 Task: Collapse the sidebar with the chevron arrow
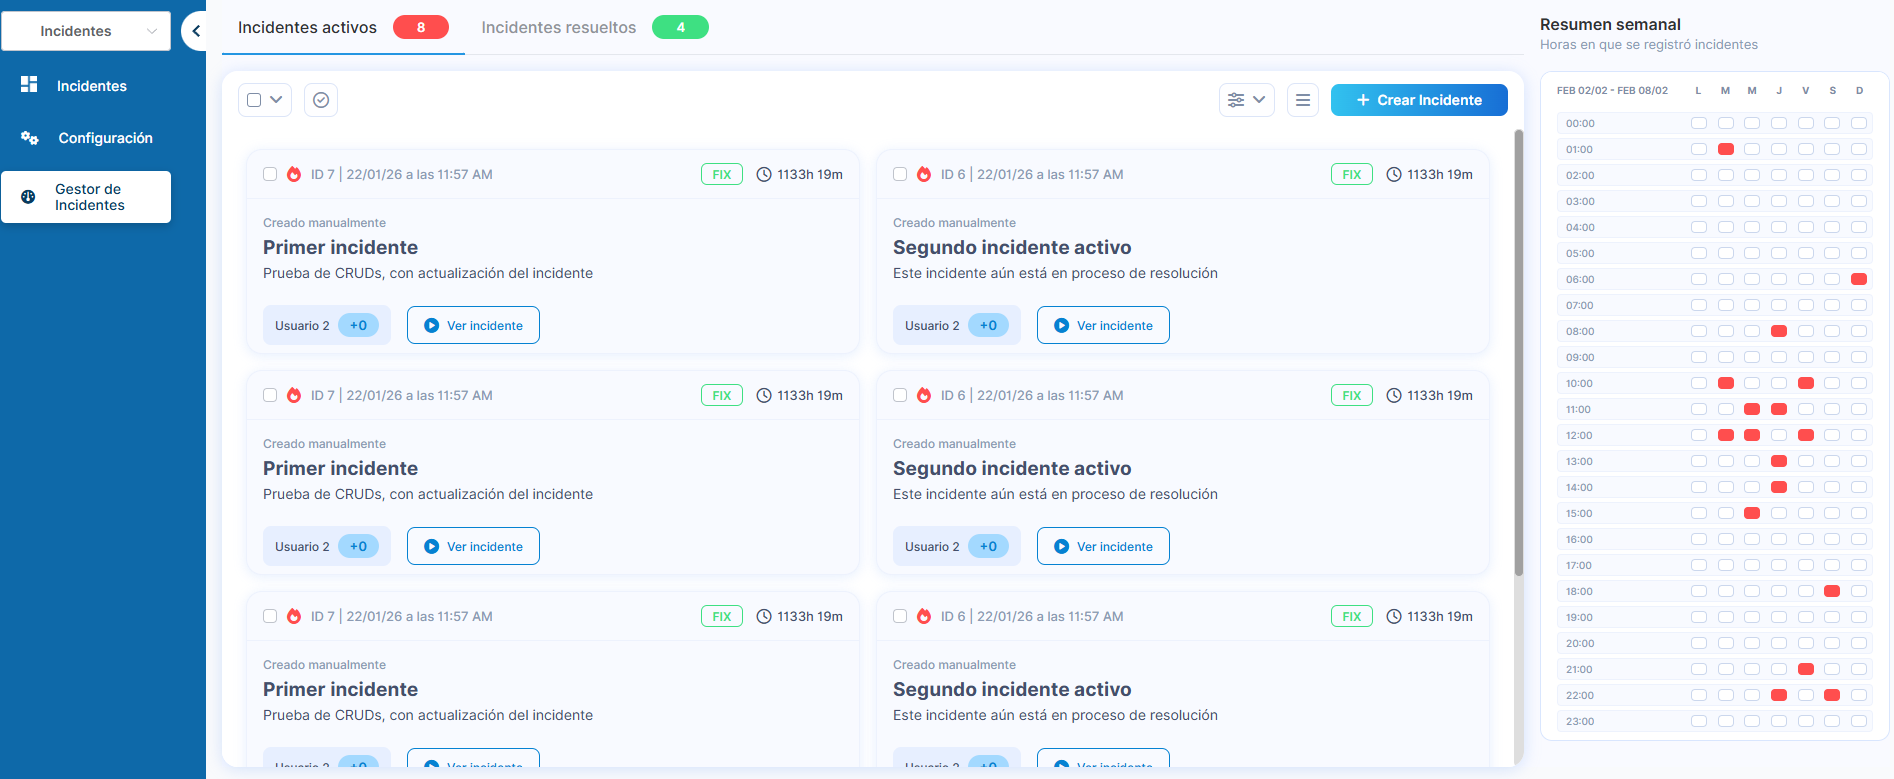[x=196, y=31]
